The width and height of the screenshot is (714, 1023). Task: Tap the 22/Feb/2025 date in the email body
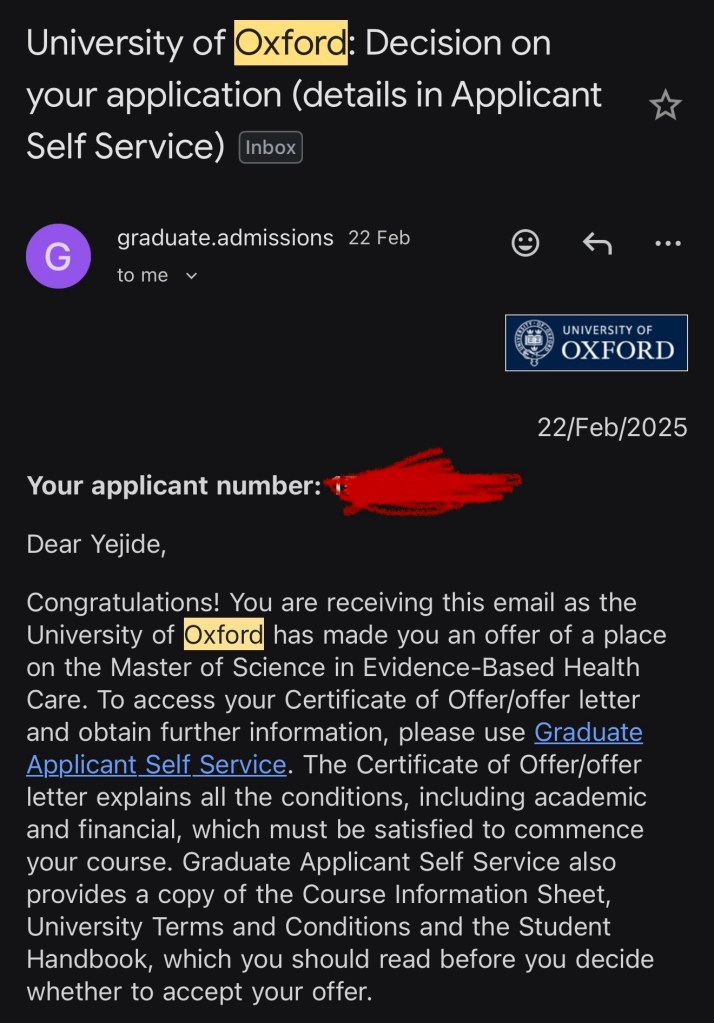[x=612, y=428]
